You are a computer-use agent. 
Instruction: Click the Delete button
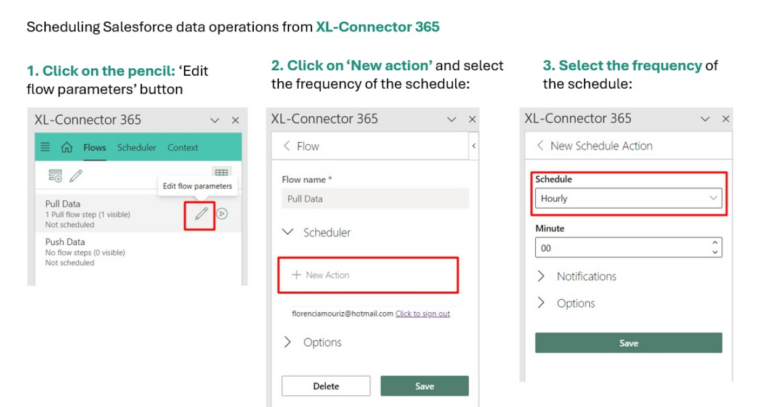pyautogui.click(x=325, y=386)
